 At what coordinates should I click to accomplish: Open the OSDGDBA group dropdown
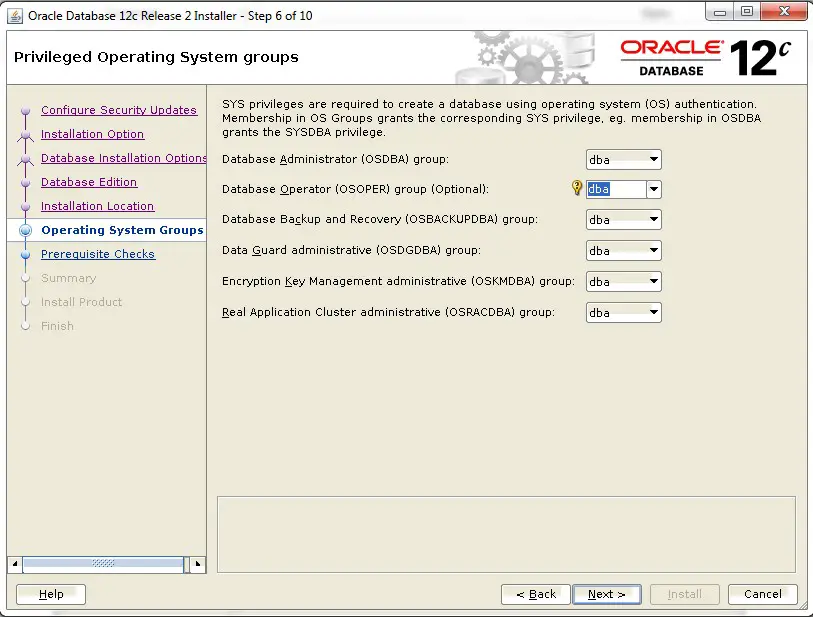624,251
